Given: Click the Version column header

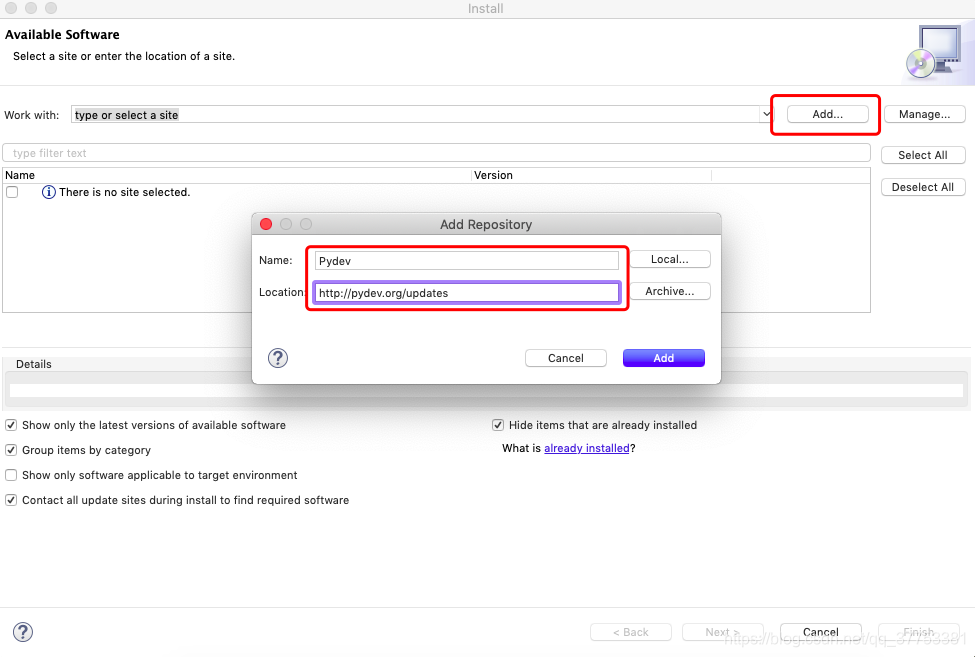Looking at the screenshot, I should 591,175.
